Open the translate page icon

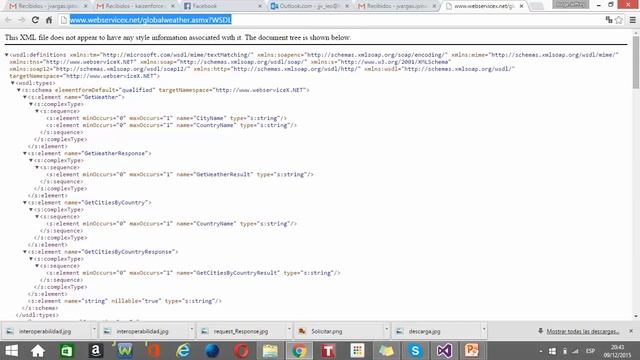pos(609,20)
